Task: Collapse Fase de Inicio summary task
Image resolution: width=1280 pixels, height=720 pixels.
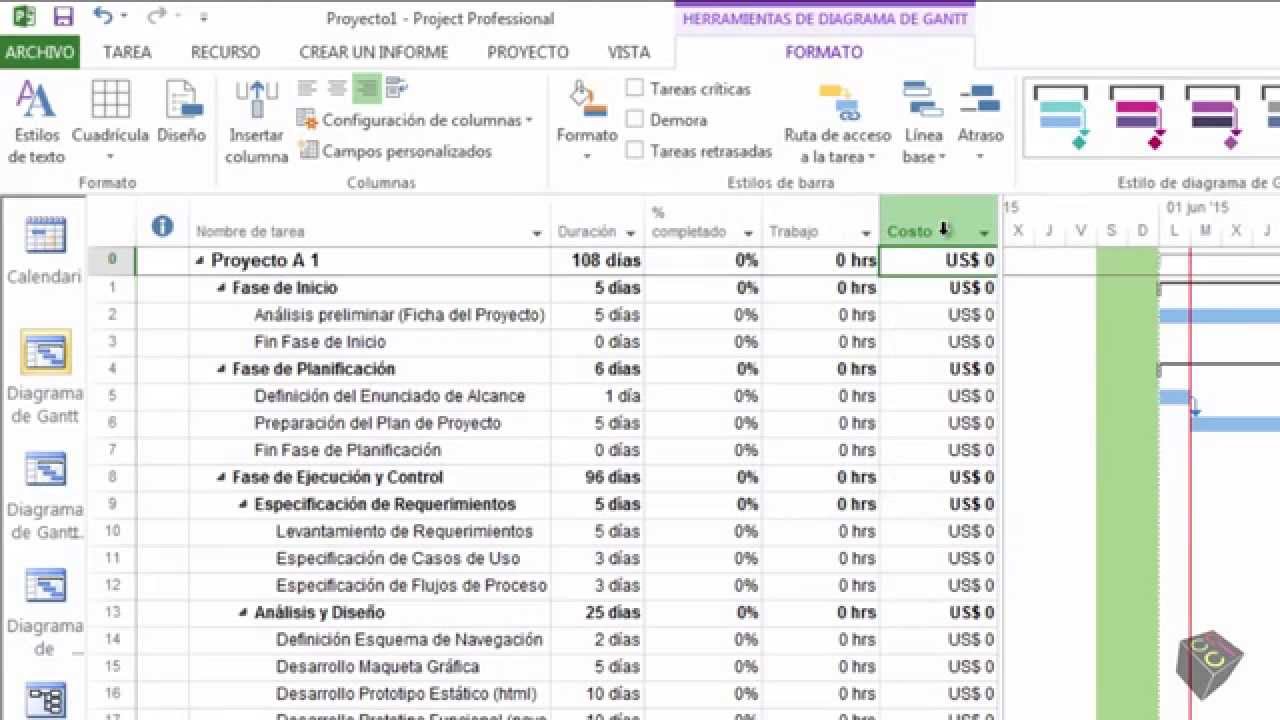Action: click(221, 288)
